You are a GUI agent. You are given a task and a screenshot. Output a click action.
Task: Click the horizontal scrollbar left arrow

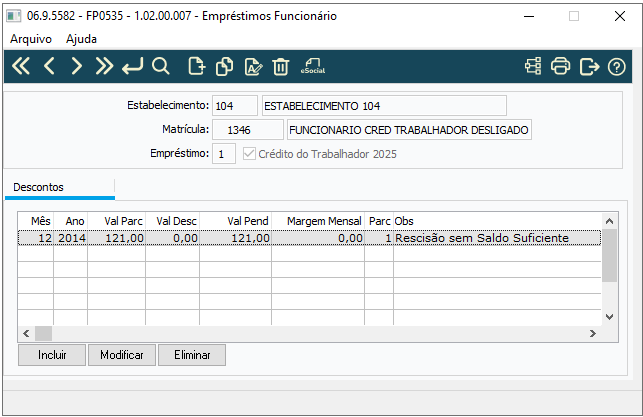26,333
